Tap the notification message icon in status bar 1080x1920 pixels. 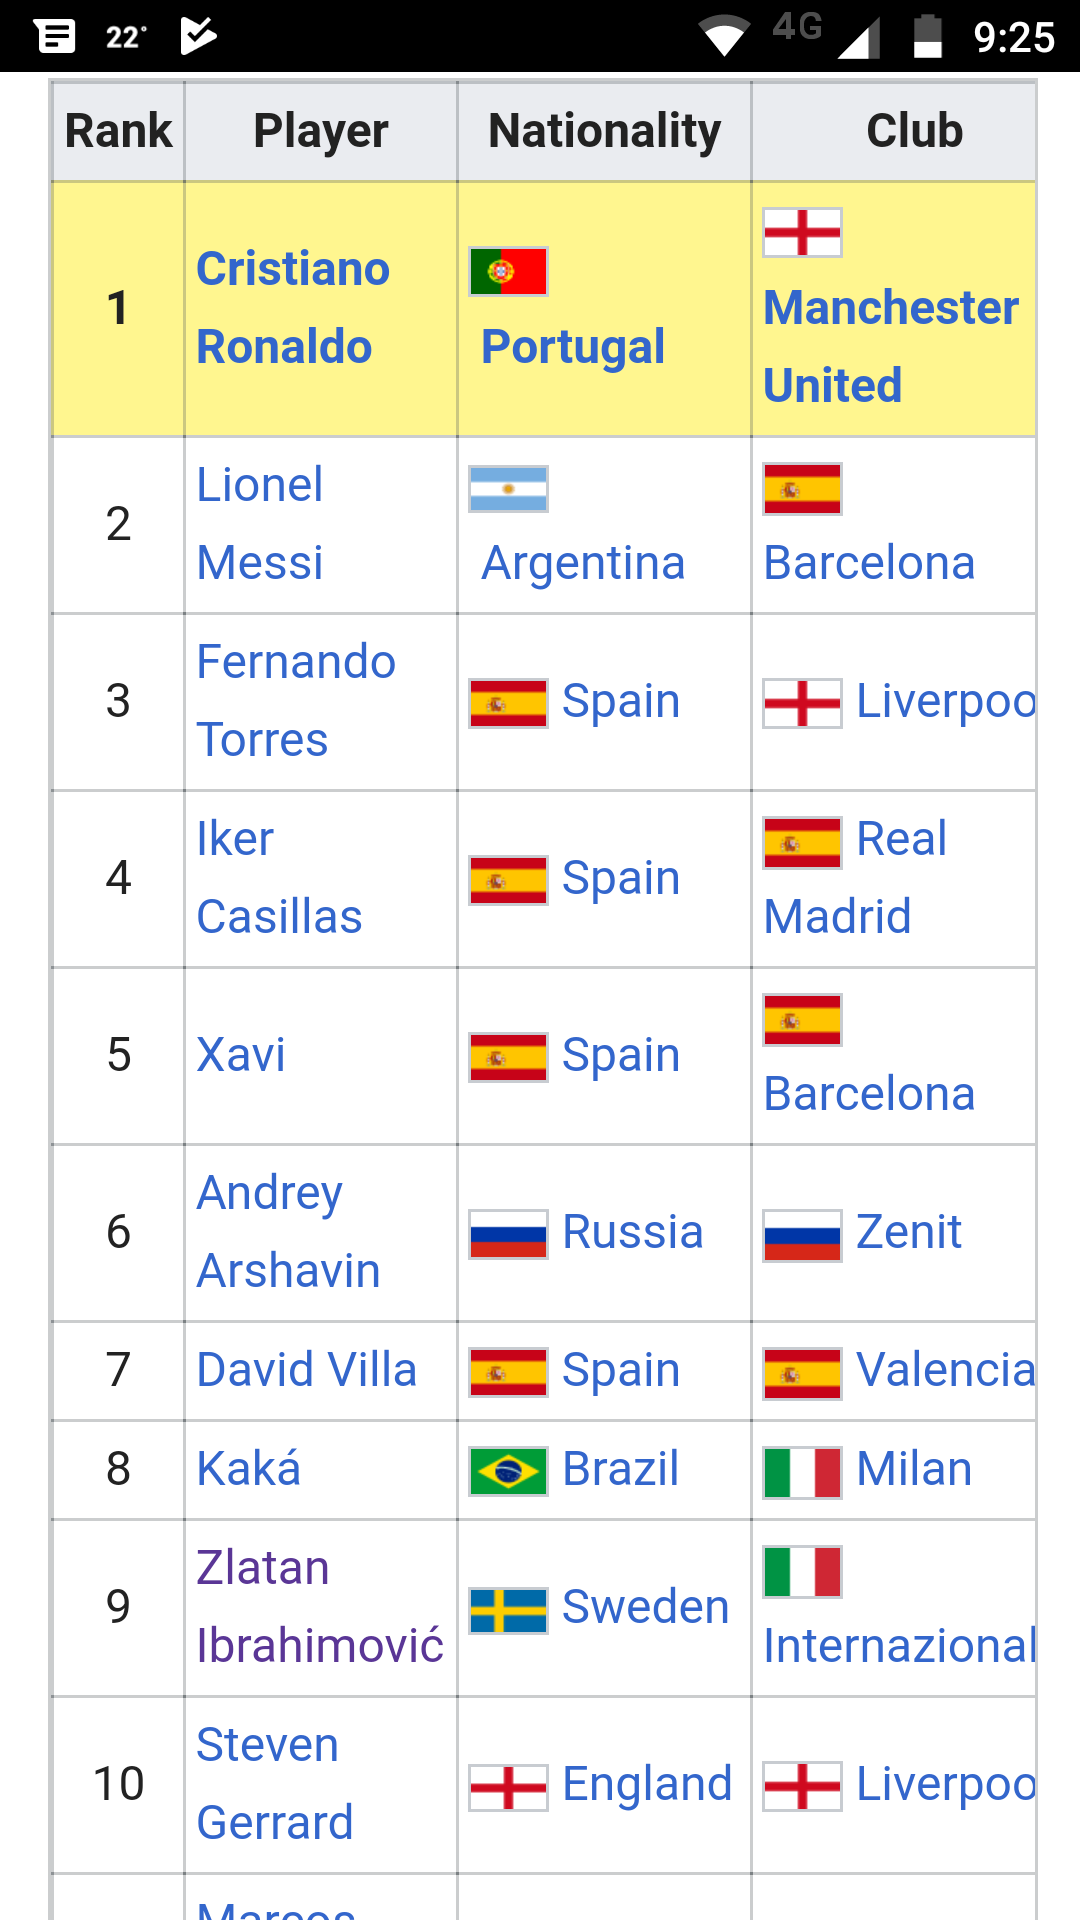tap(55, 37)
